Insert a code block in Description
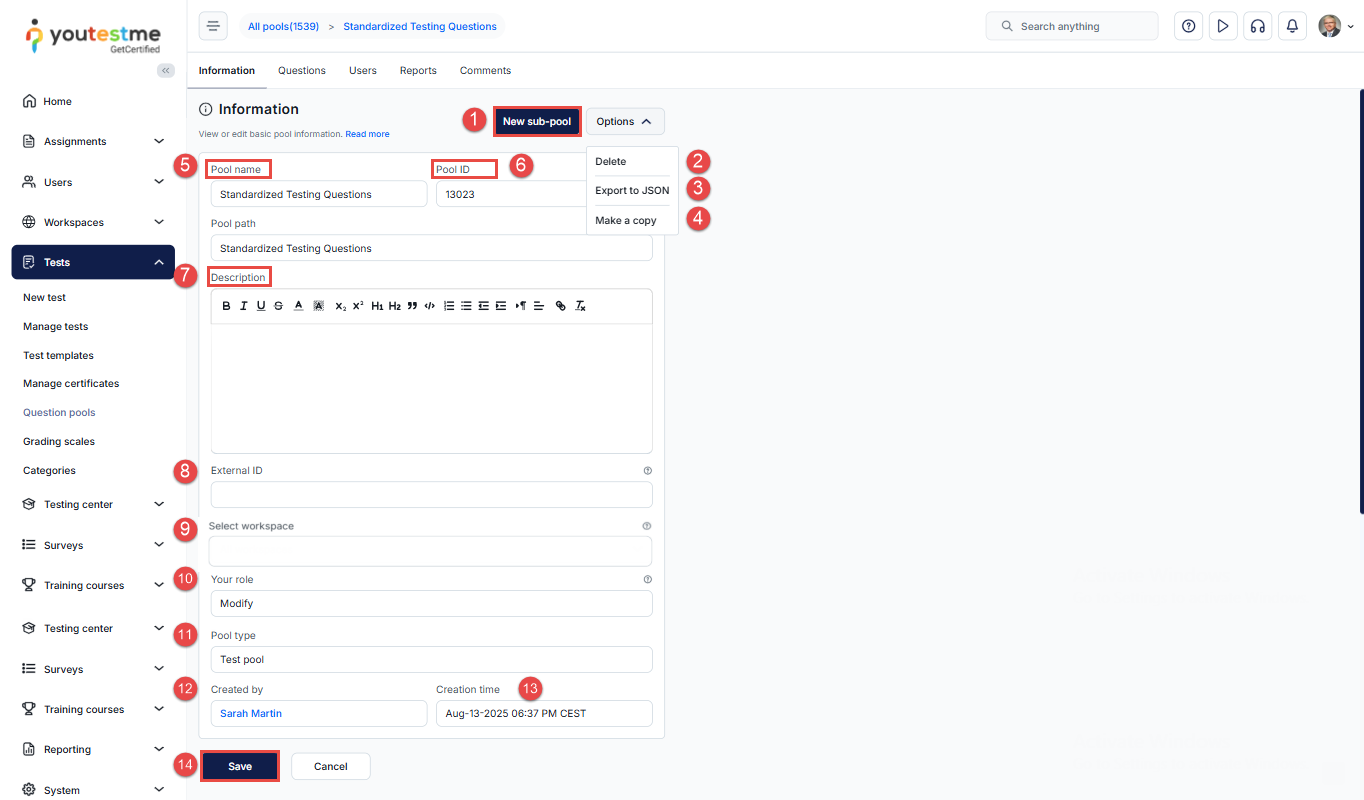 pos(429,306)
